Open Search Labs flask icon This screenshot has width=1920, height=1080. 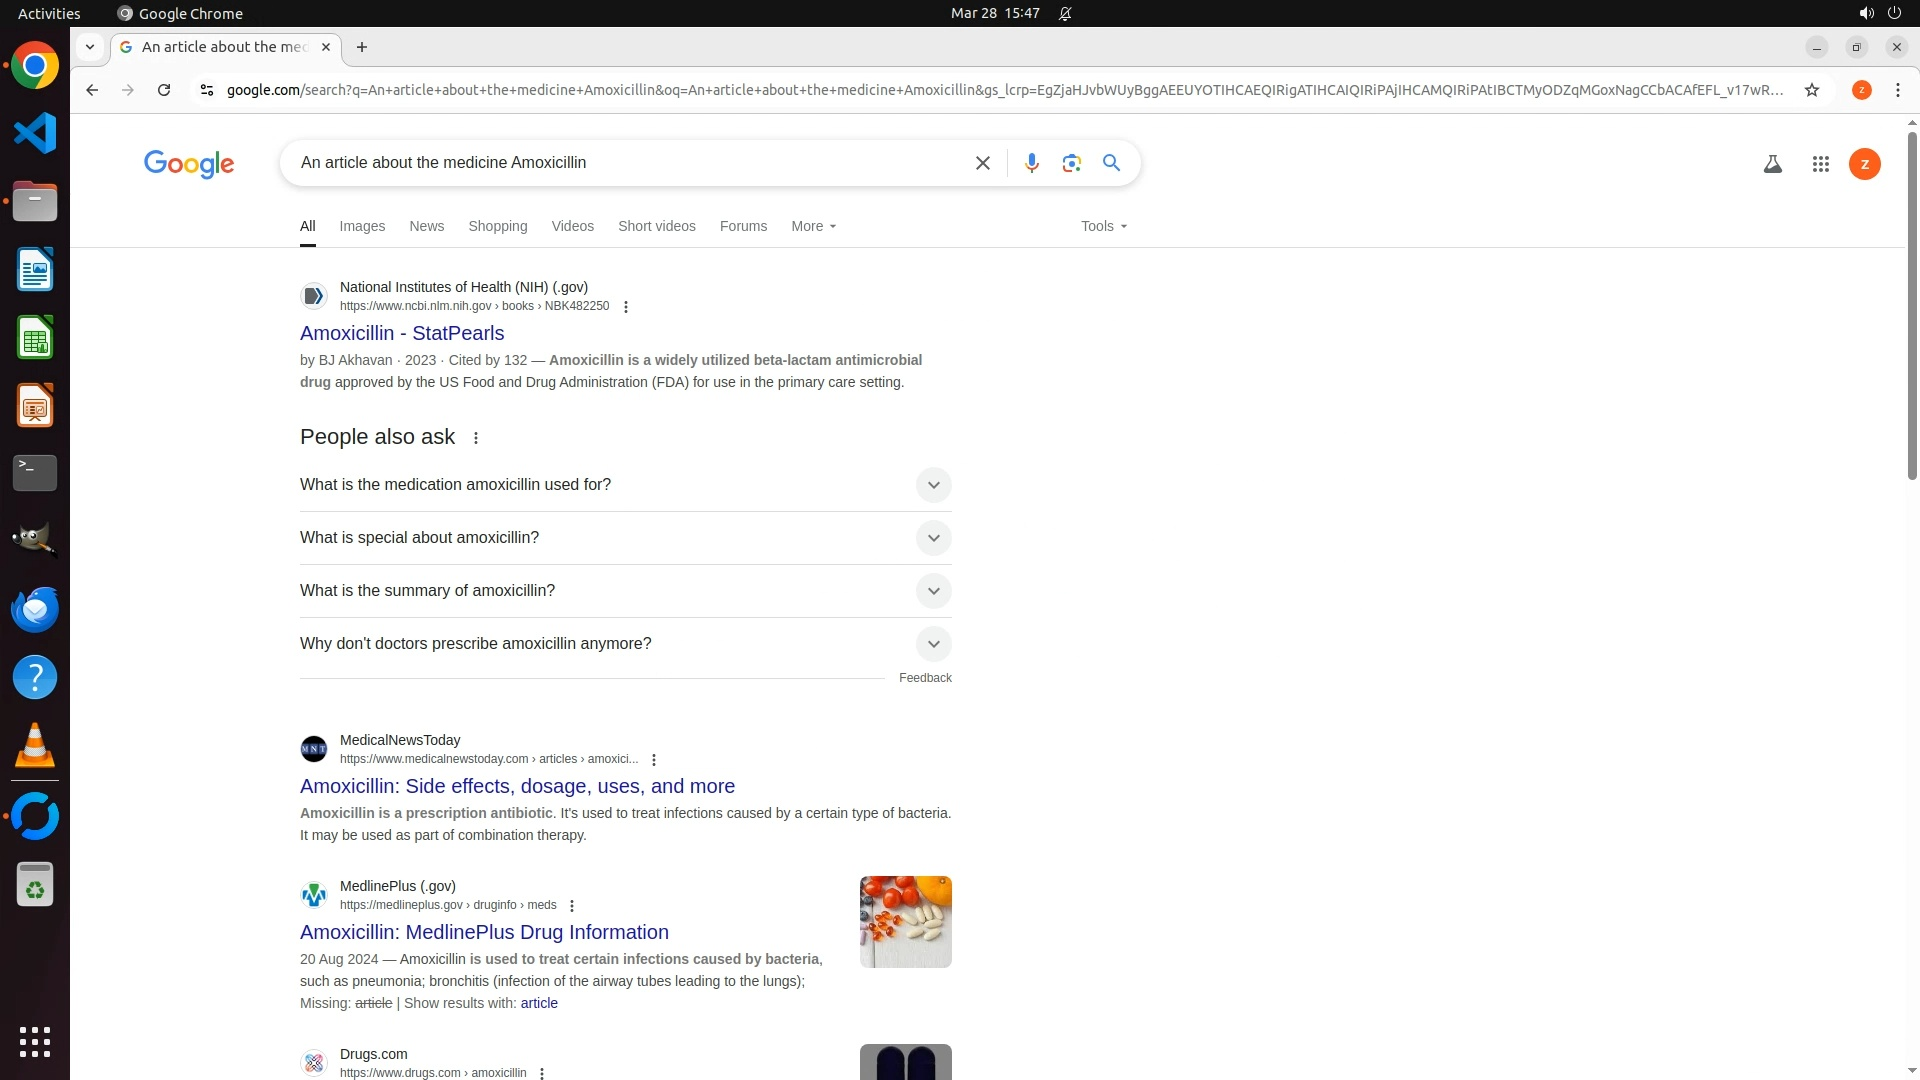[1772, 164]
